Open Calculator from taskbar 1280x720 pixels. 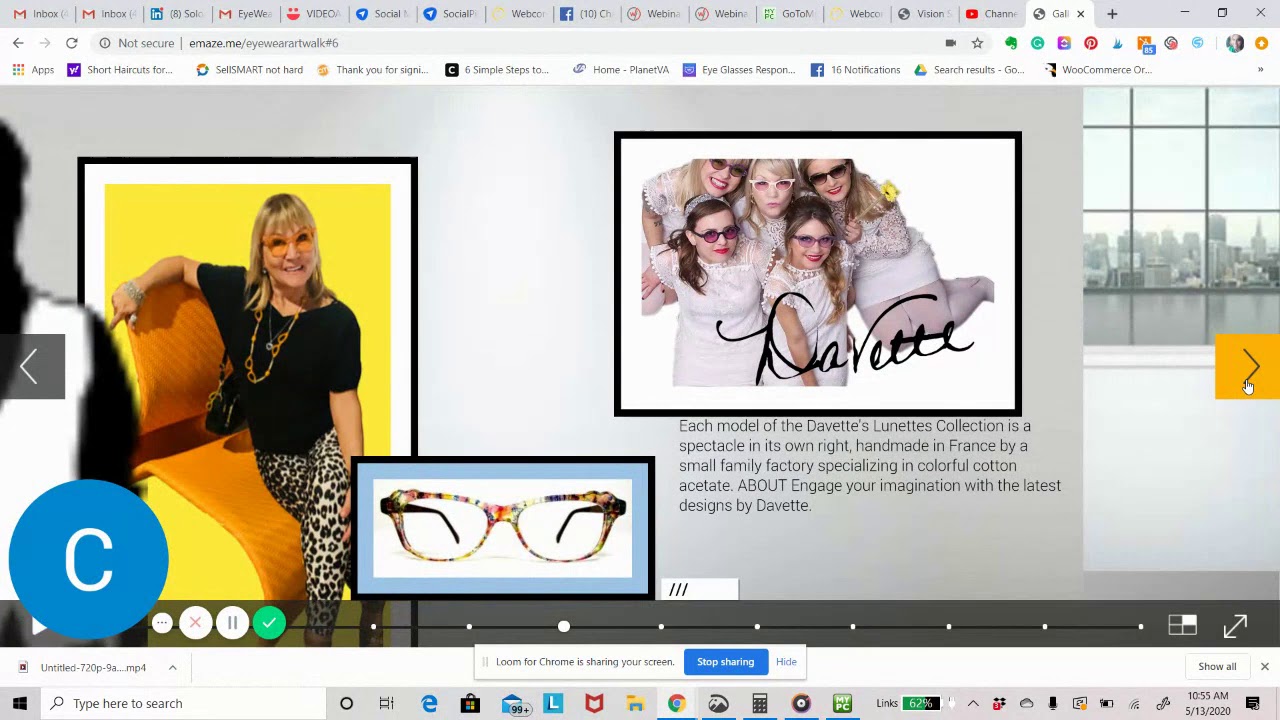pos(760,703)
